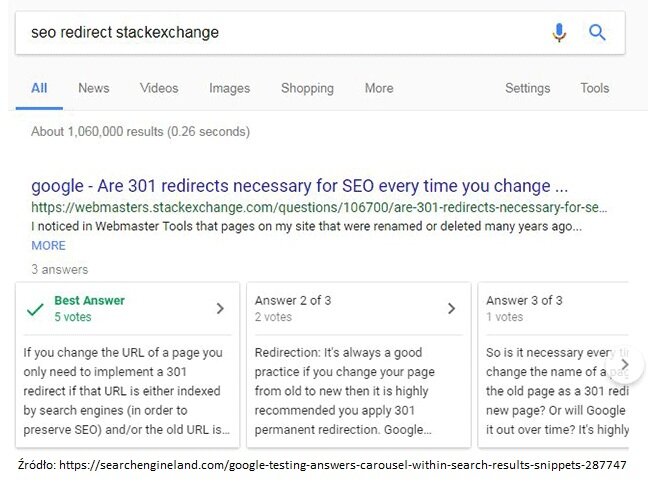Open the Settings menu
Image resolution: width=666 pixels, height=482 pixels.
tap(527, 88)
